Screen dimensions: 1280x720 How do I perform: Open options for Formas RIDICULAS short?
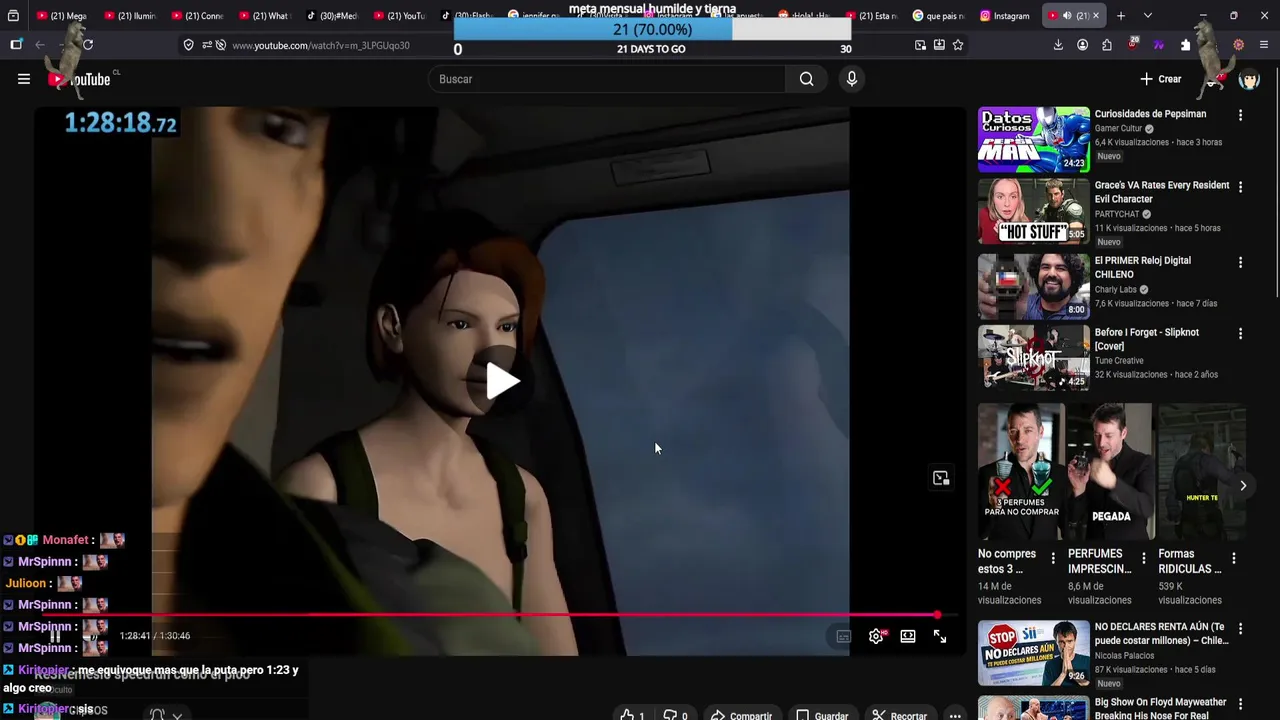[1233, 559]
